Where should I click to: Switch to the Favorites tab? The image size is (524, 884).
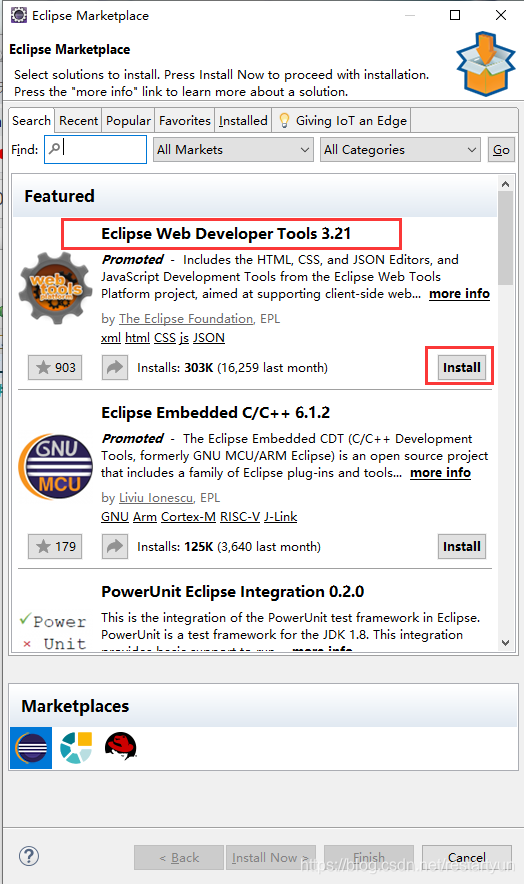[184, 121]
